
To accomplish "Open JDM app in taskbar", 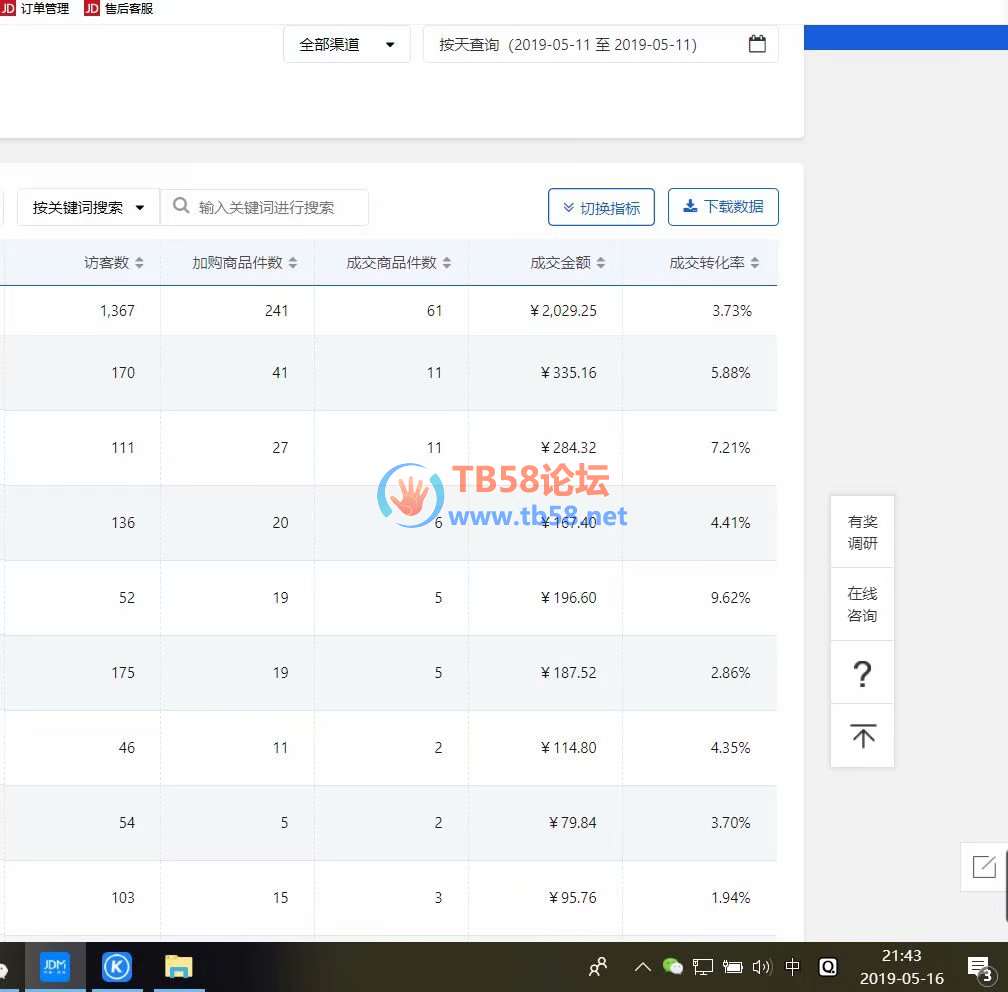I will [x=54, y=967].
